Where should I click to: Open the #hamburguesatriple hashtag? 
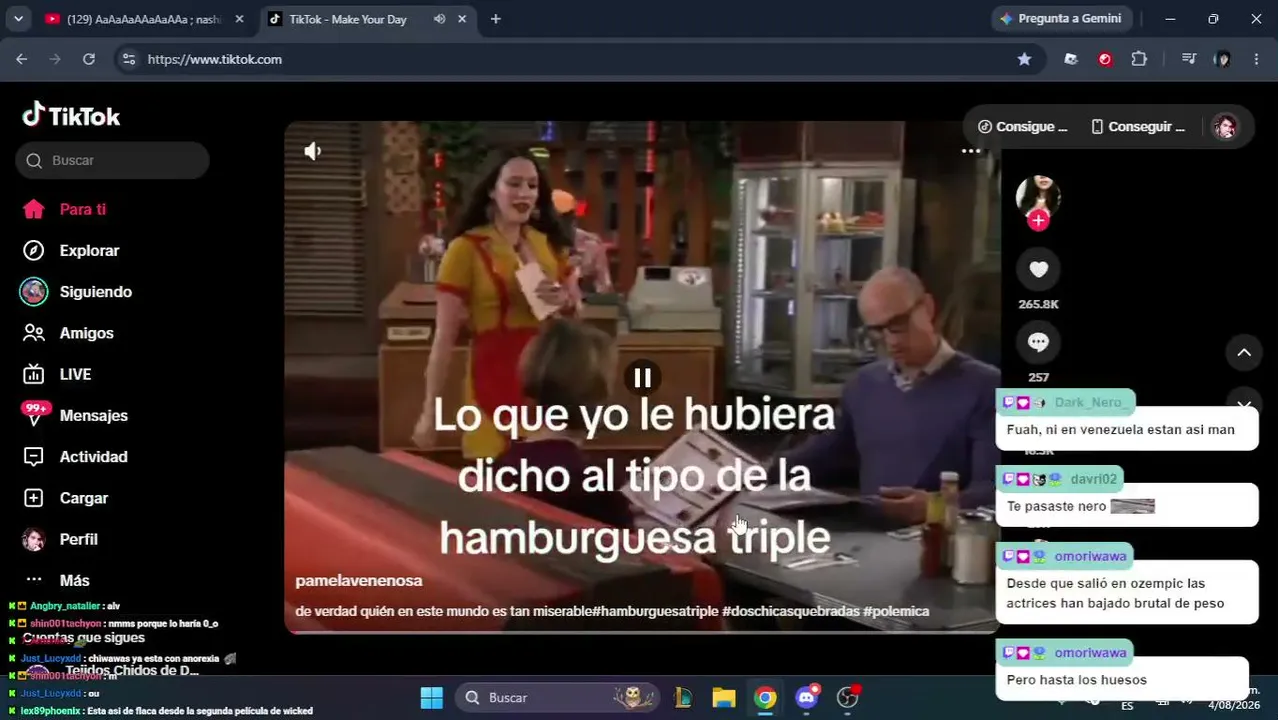[x=655, y=611]
